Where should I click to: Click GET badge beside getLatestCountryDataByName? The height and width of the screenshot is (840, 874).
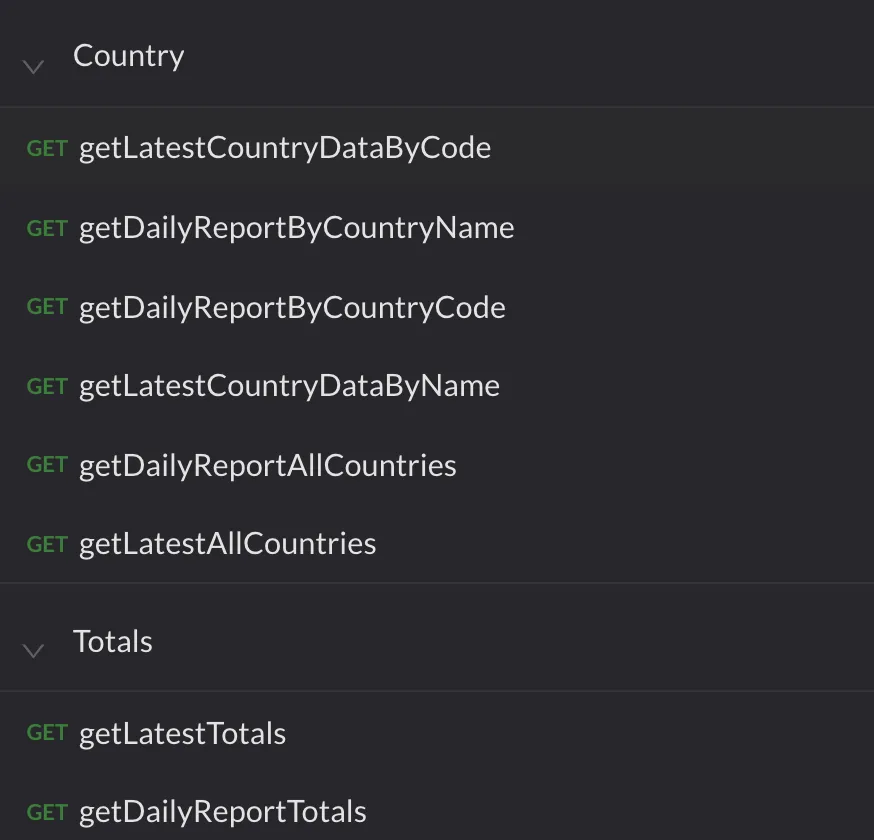tap(47, 387)
